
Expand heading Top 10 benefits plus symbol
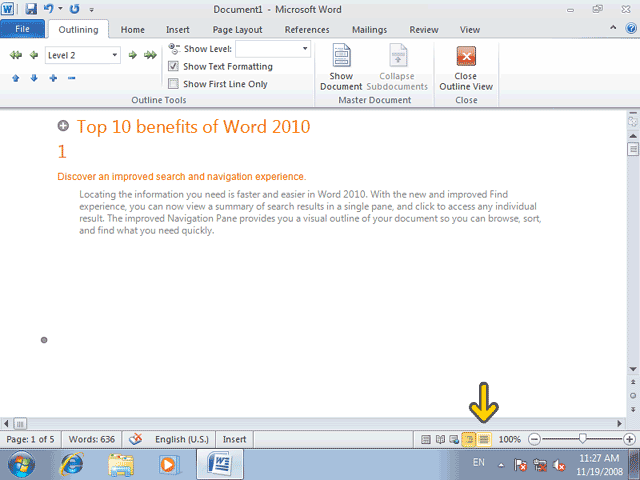click(63, 126)
